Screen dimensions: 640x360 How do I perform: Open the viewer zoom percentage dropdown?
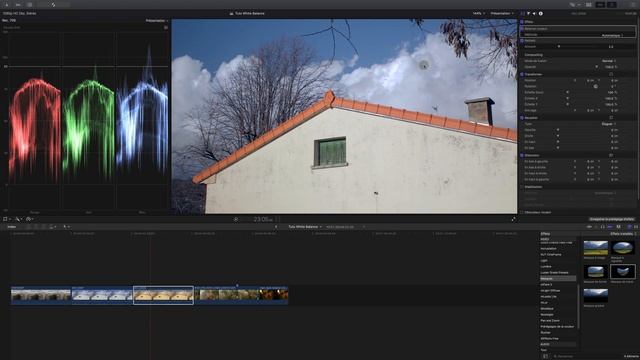pyautogui.click(x=479, y=13)
